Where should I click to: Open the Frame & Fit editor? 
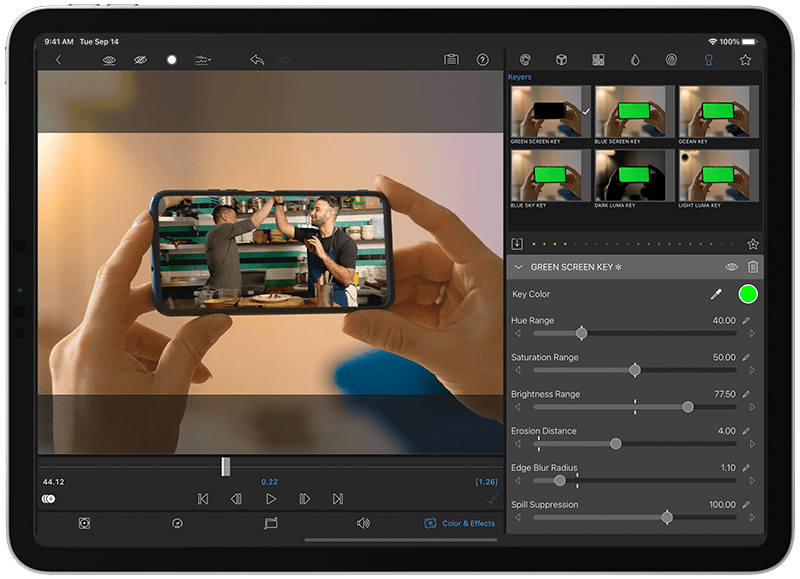pos(85,523)
